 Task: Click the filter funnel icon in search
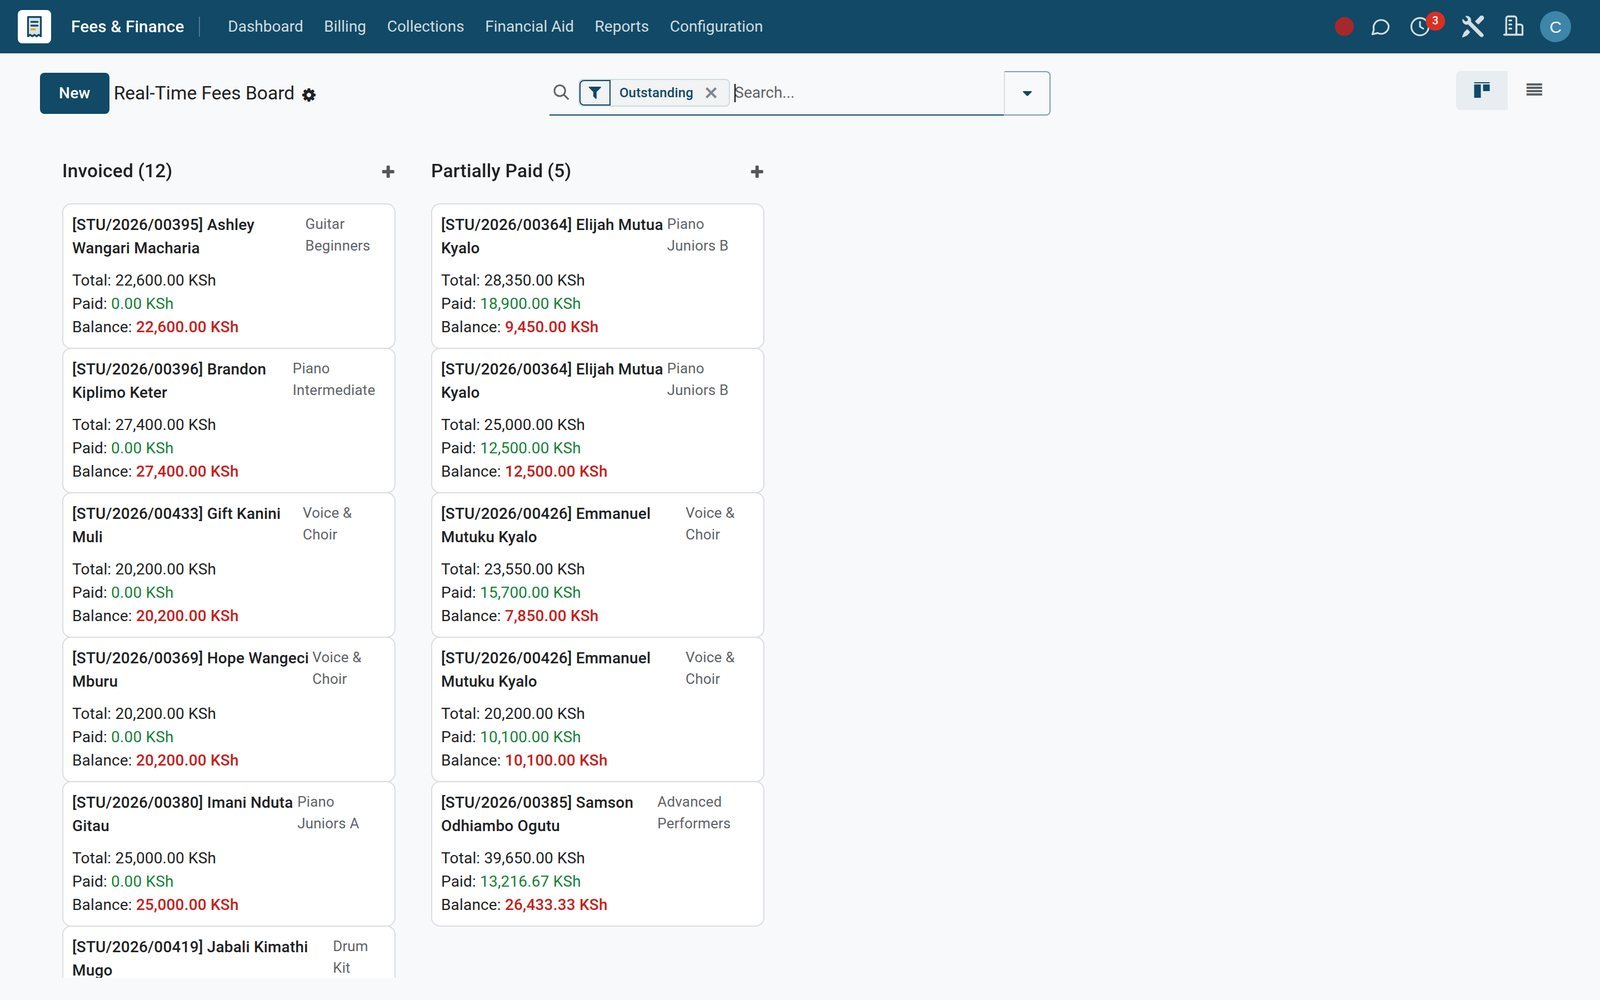[595, 93]
